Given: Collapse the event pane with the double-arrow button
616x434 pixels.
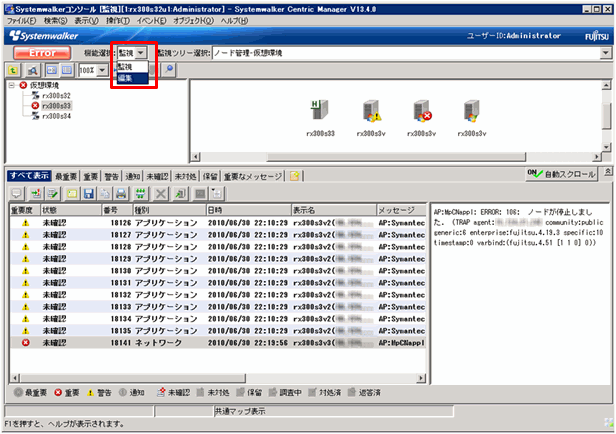Looking at the screenshot, I should (x=608, y=172).
